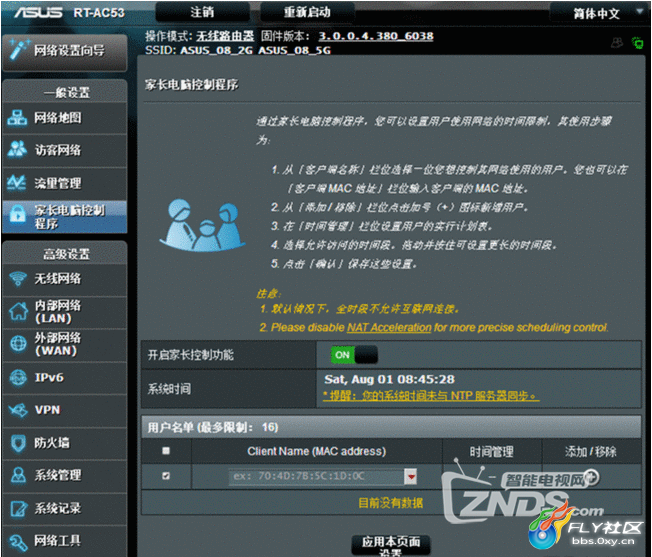Open the 简体中文 language dropdown
The height and width of the screenshot is (557, 652).
(x=599, y=13)
